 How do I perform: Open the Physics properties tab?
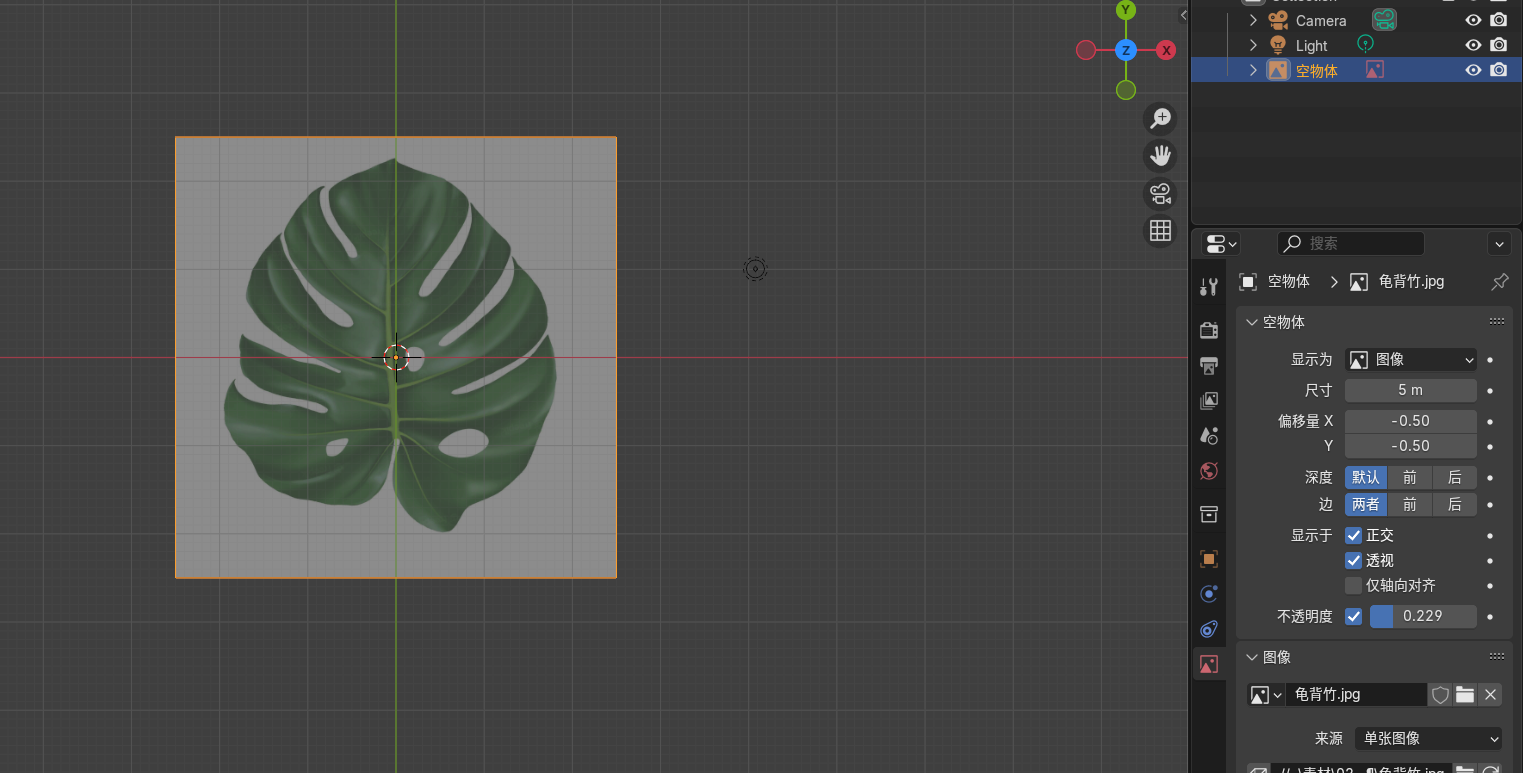pyautogui.click(x=1209, y=594)
